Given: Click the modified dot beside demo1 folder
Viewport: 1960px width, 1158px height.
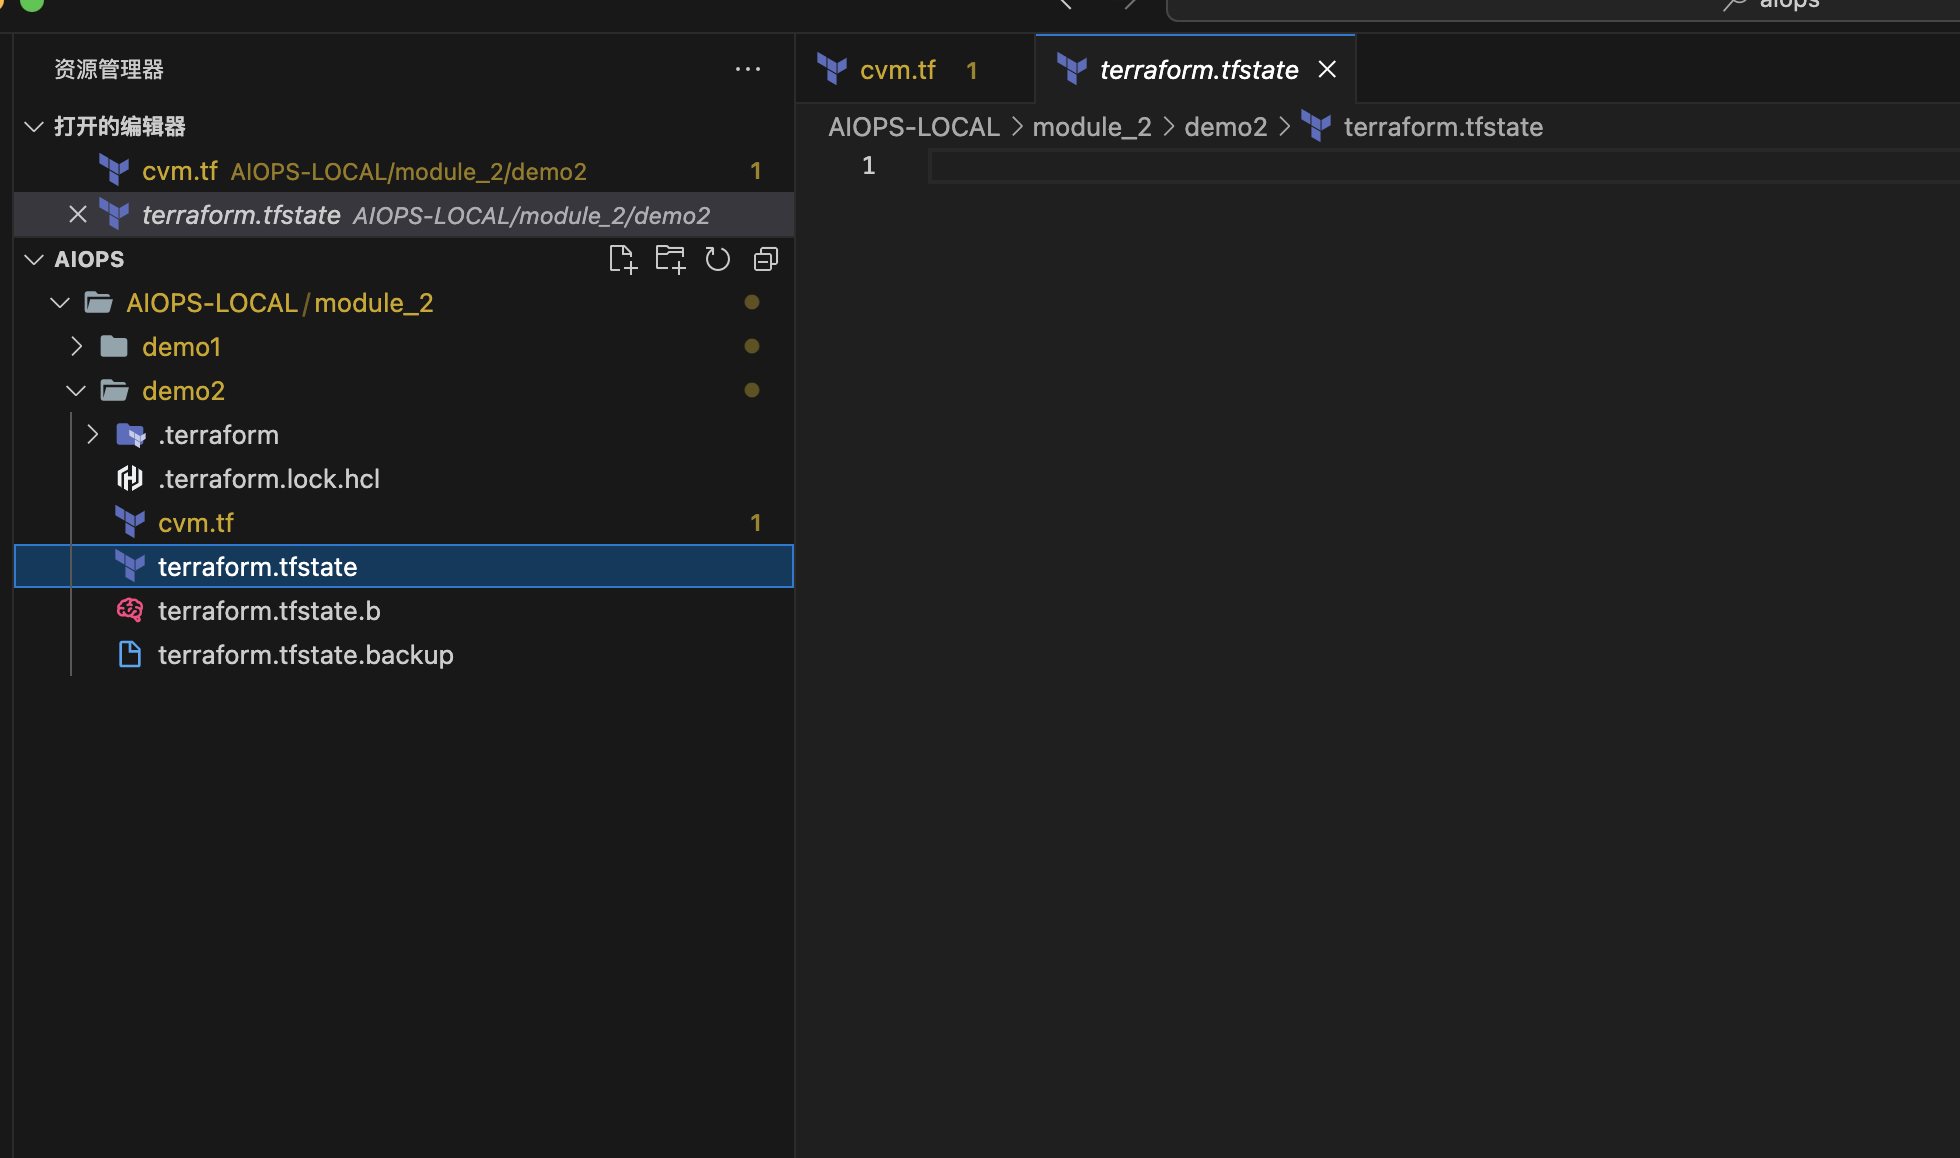Looking at the screenshot, I should 752,346.
